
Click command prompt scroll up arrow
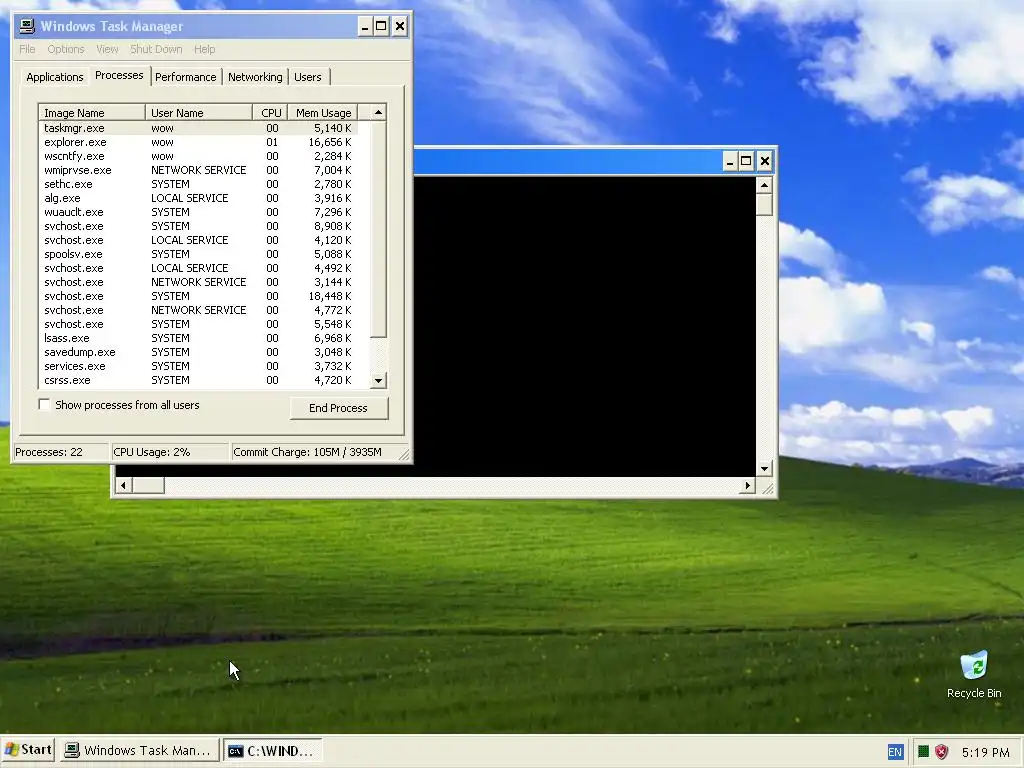pos(764,185)
